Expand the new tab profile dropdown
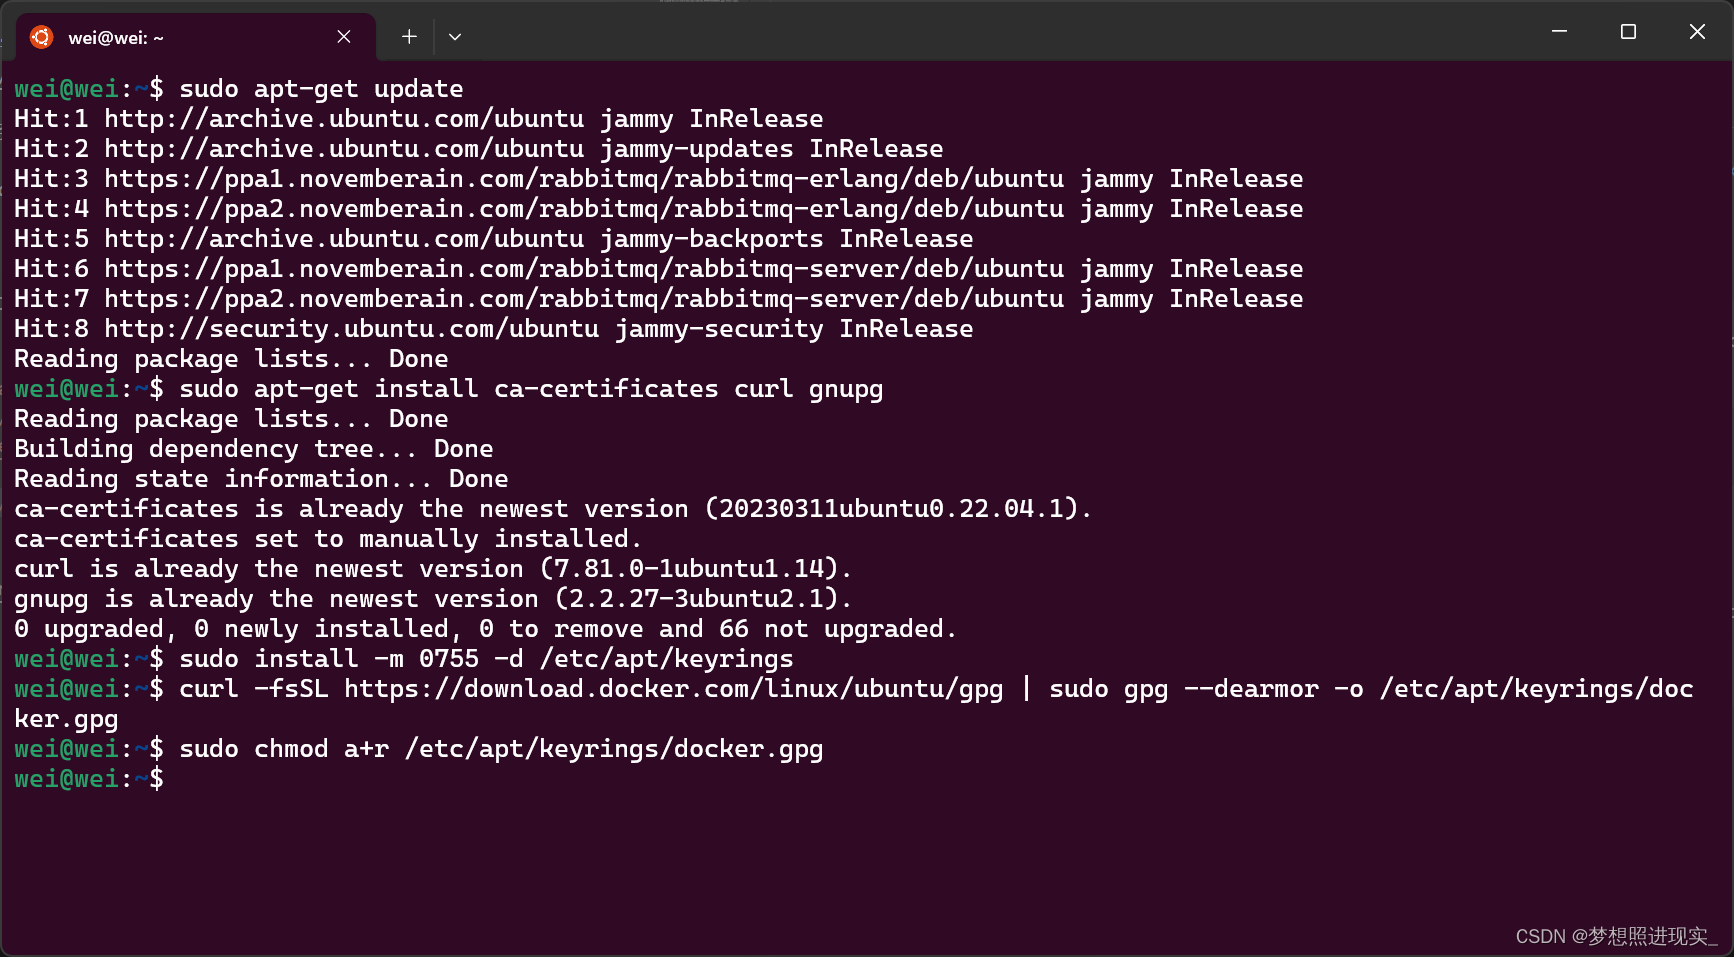Screen dimensions: 1734x957 click(x=455, y=37)
